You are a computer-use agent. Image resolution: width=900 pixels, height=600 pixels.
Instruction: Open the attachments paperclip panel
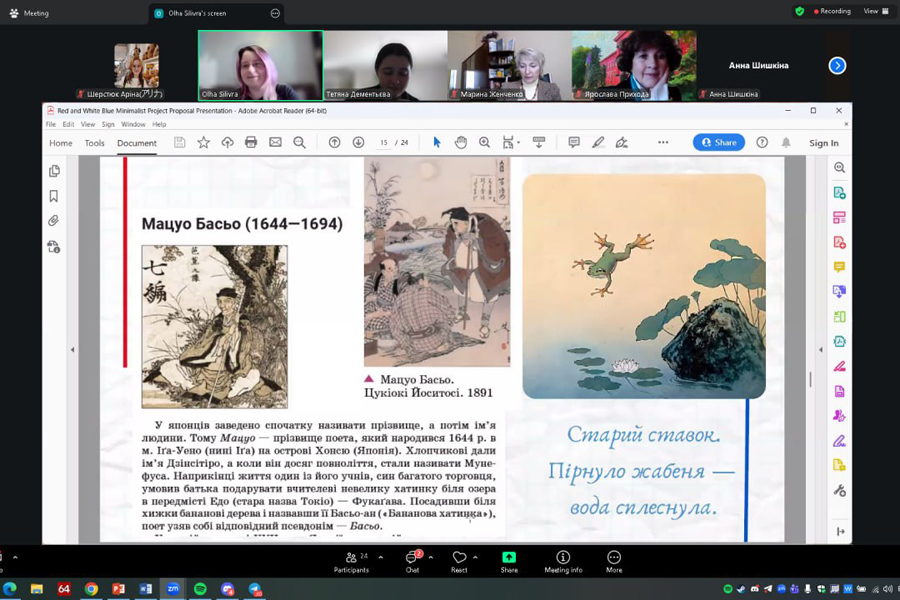tap(54, 221)
